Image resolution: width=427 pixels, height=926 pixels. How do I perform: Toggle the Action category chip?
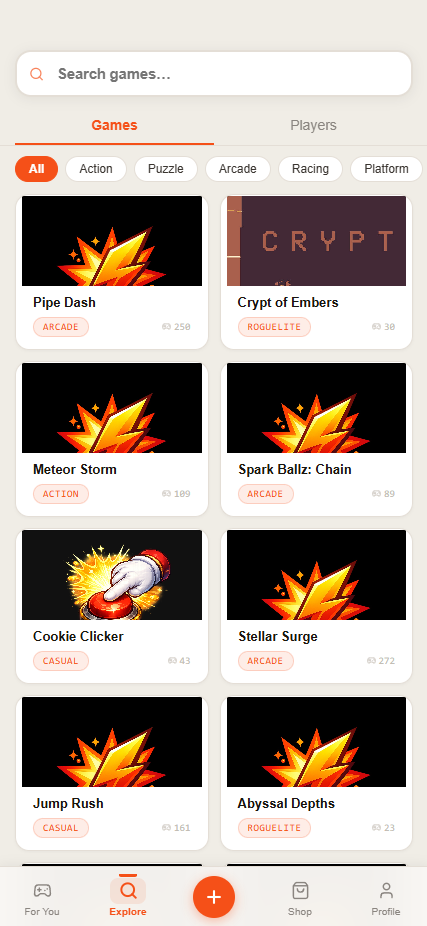click(x=96, y=169)
